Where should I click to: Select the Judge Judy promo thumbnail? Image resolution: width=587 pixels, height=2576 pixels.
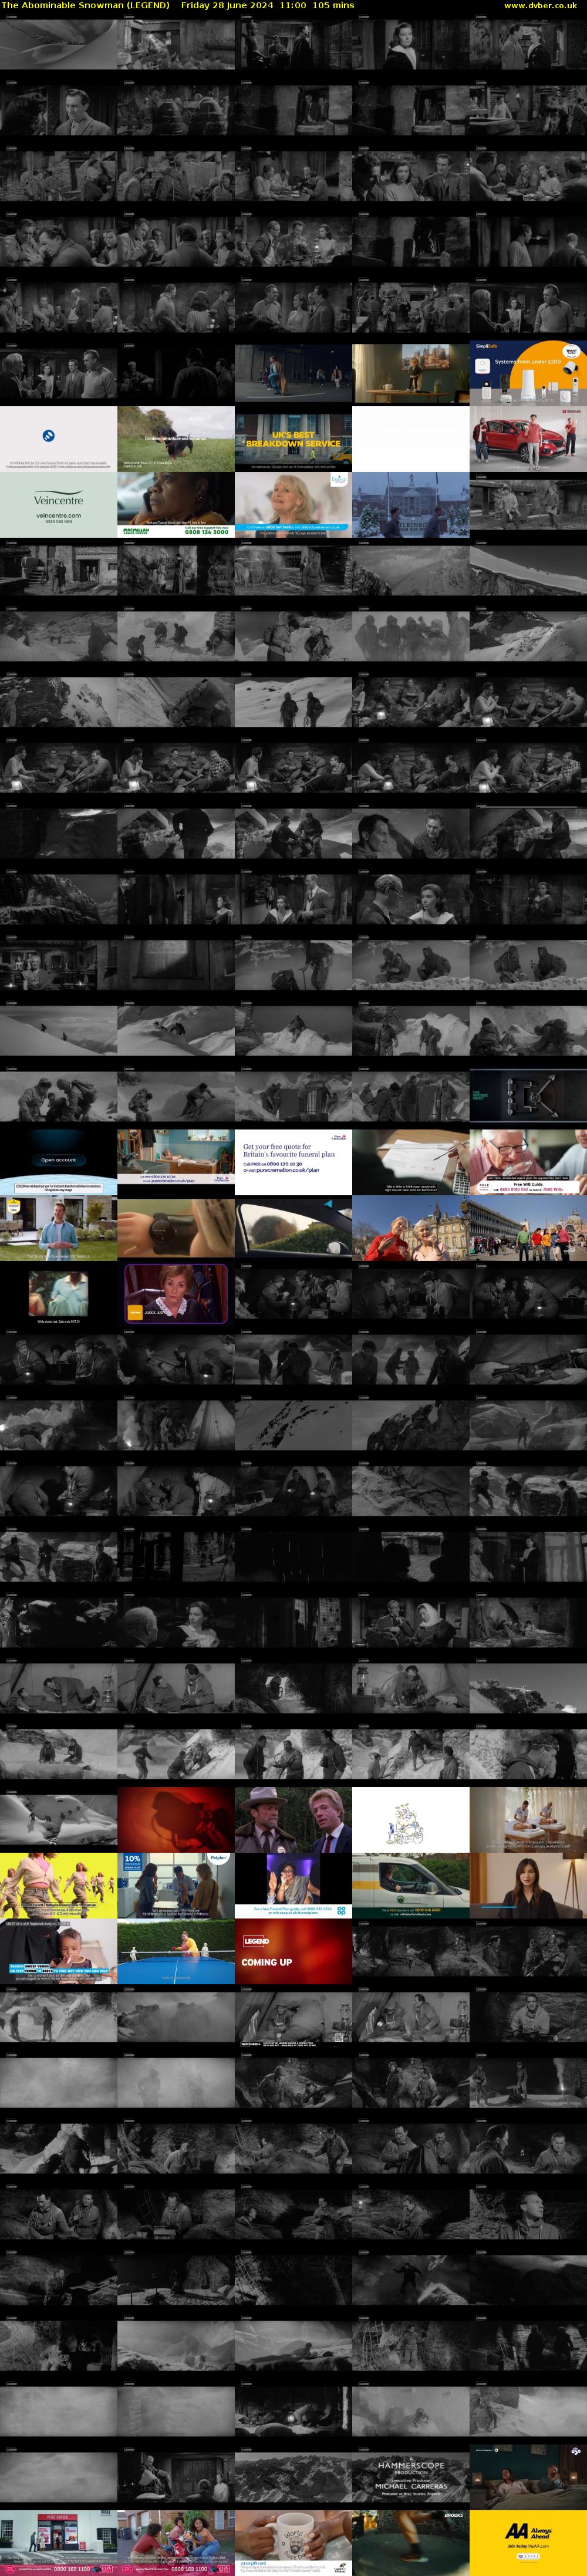176,1295
